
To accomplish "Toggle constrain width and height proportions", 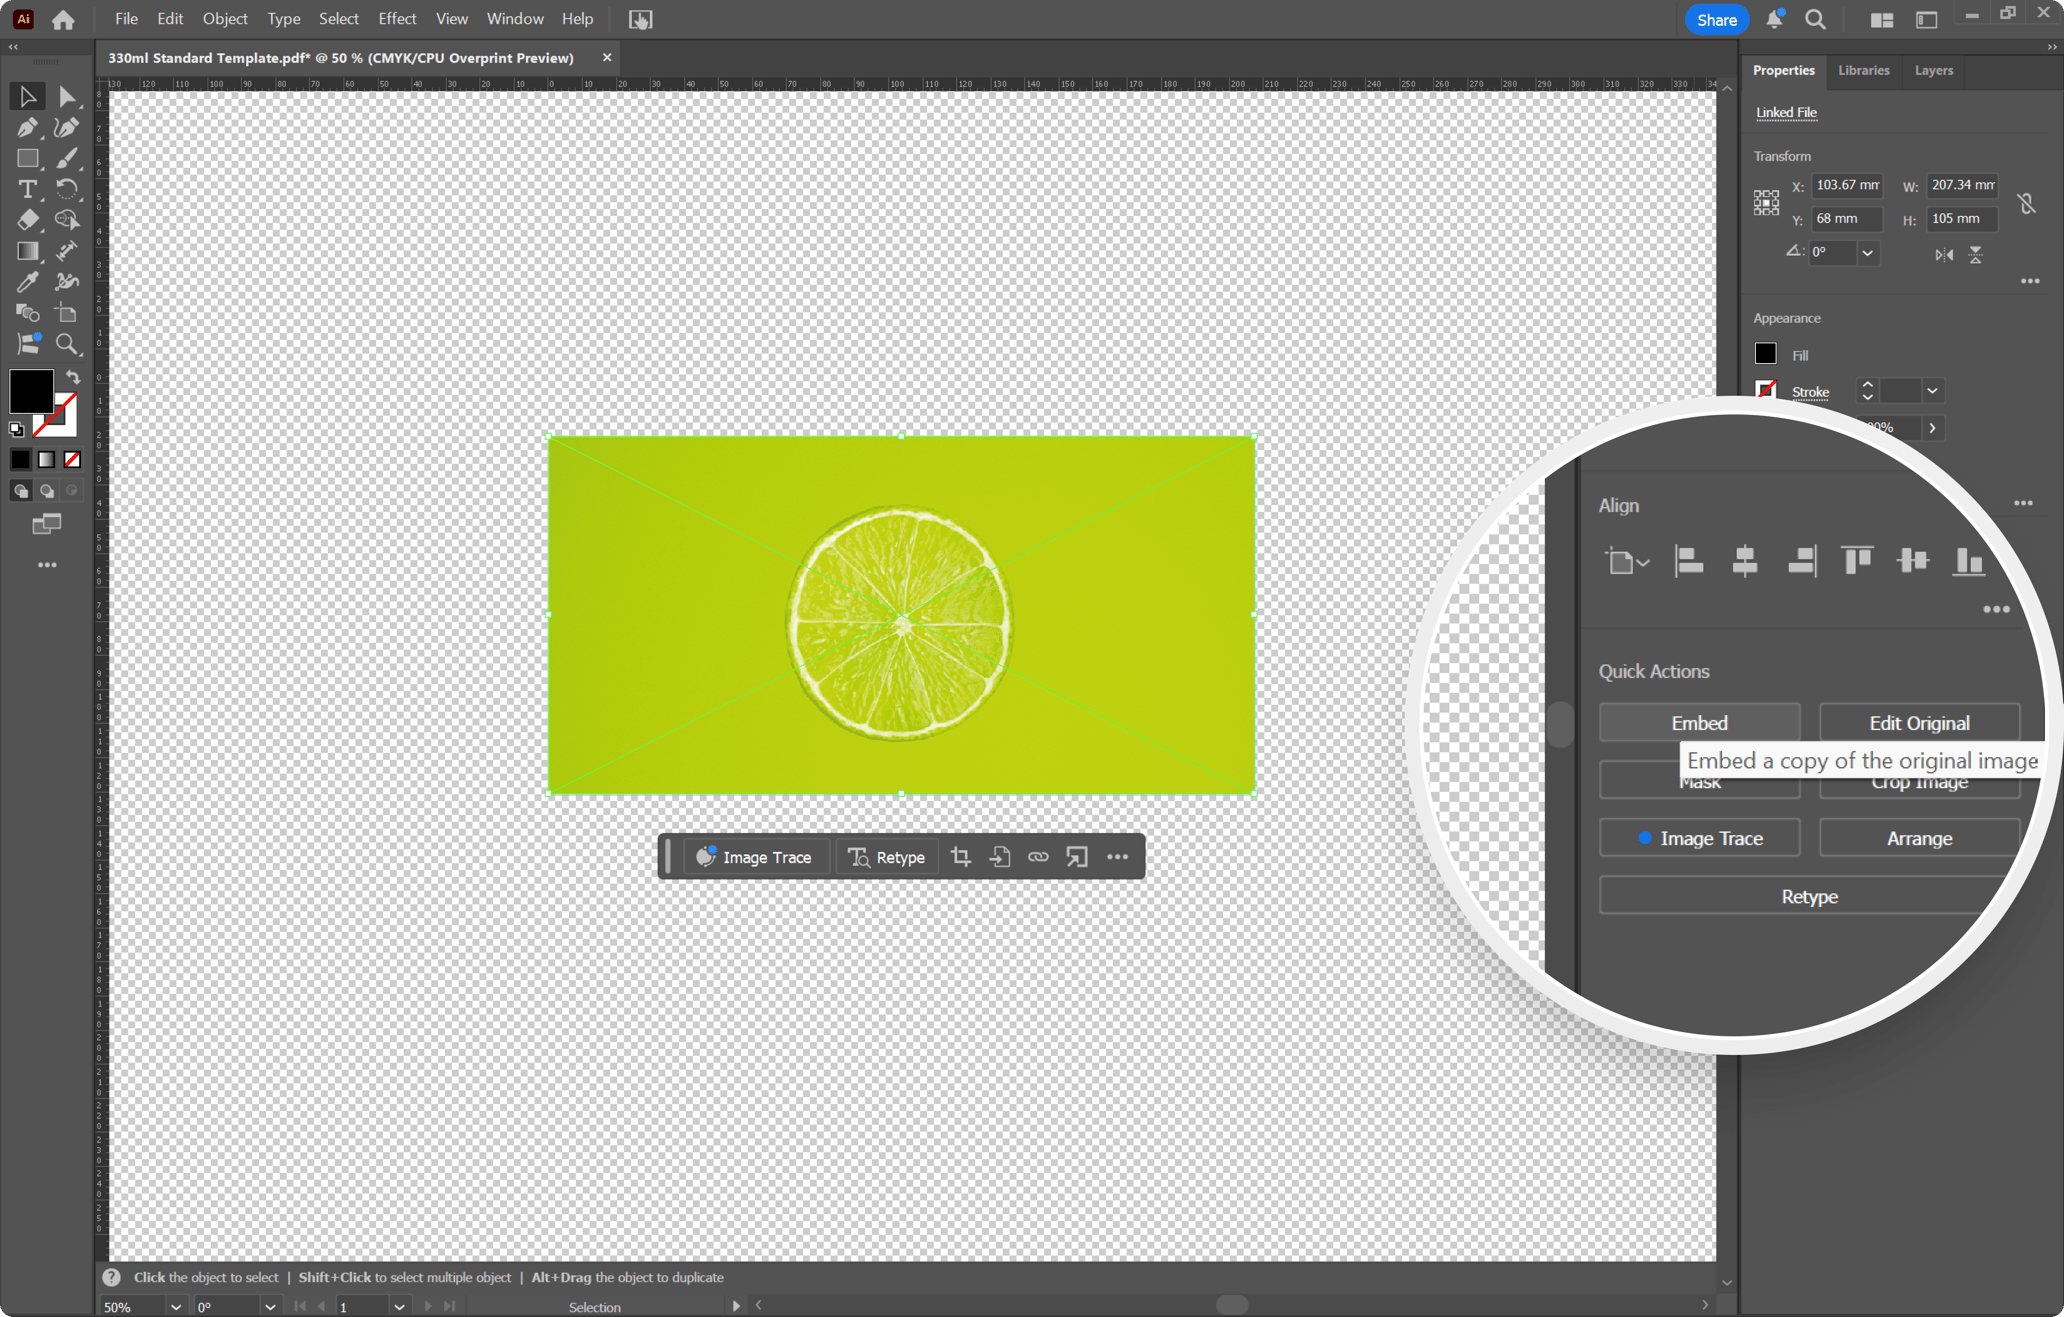I will pos(2026,203).
